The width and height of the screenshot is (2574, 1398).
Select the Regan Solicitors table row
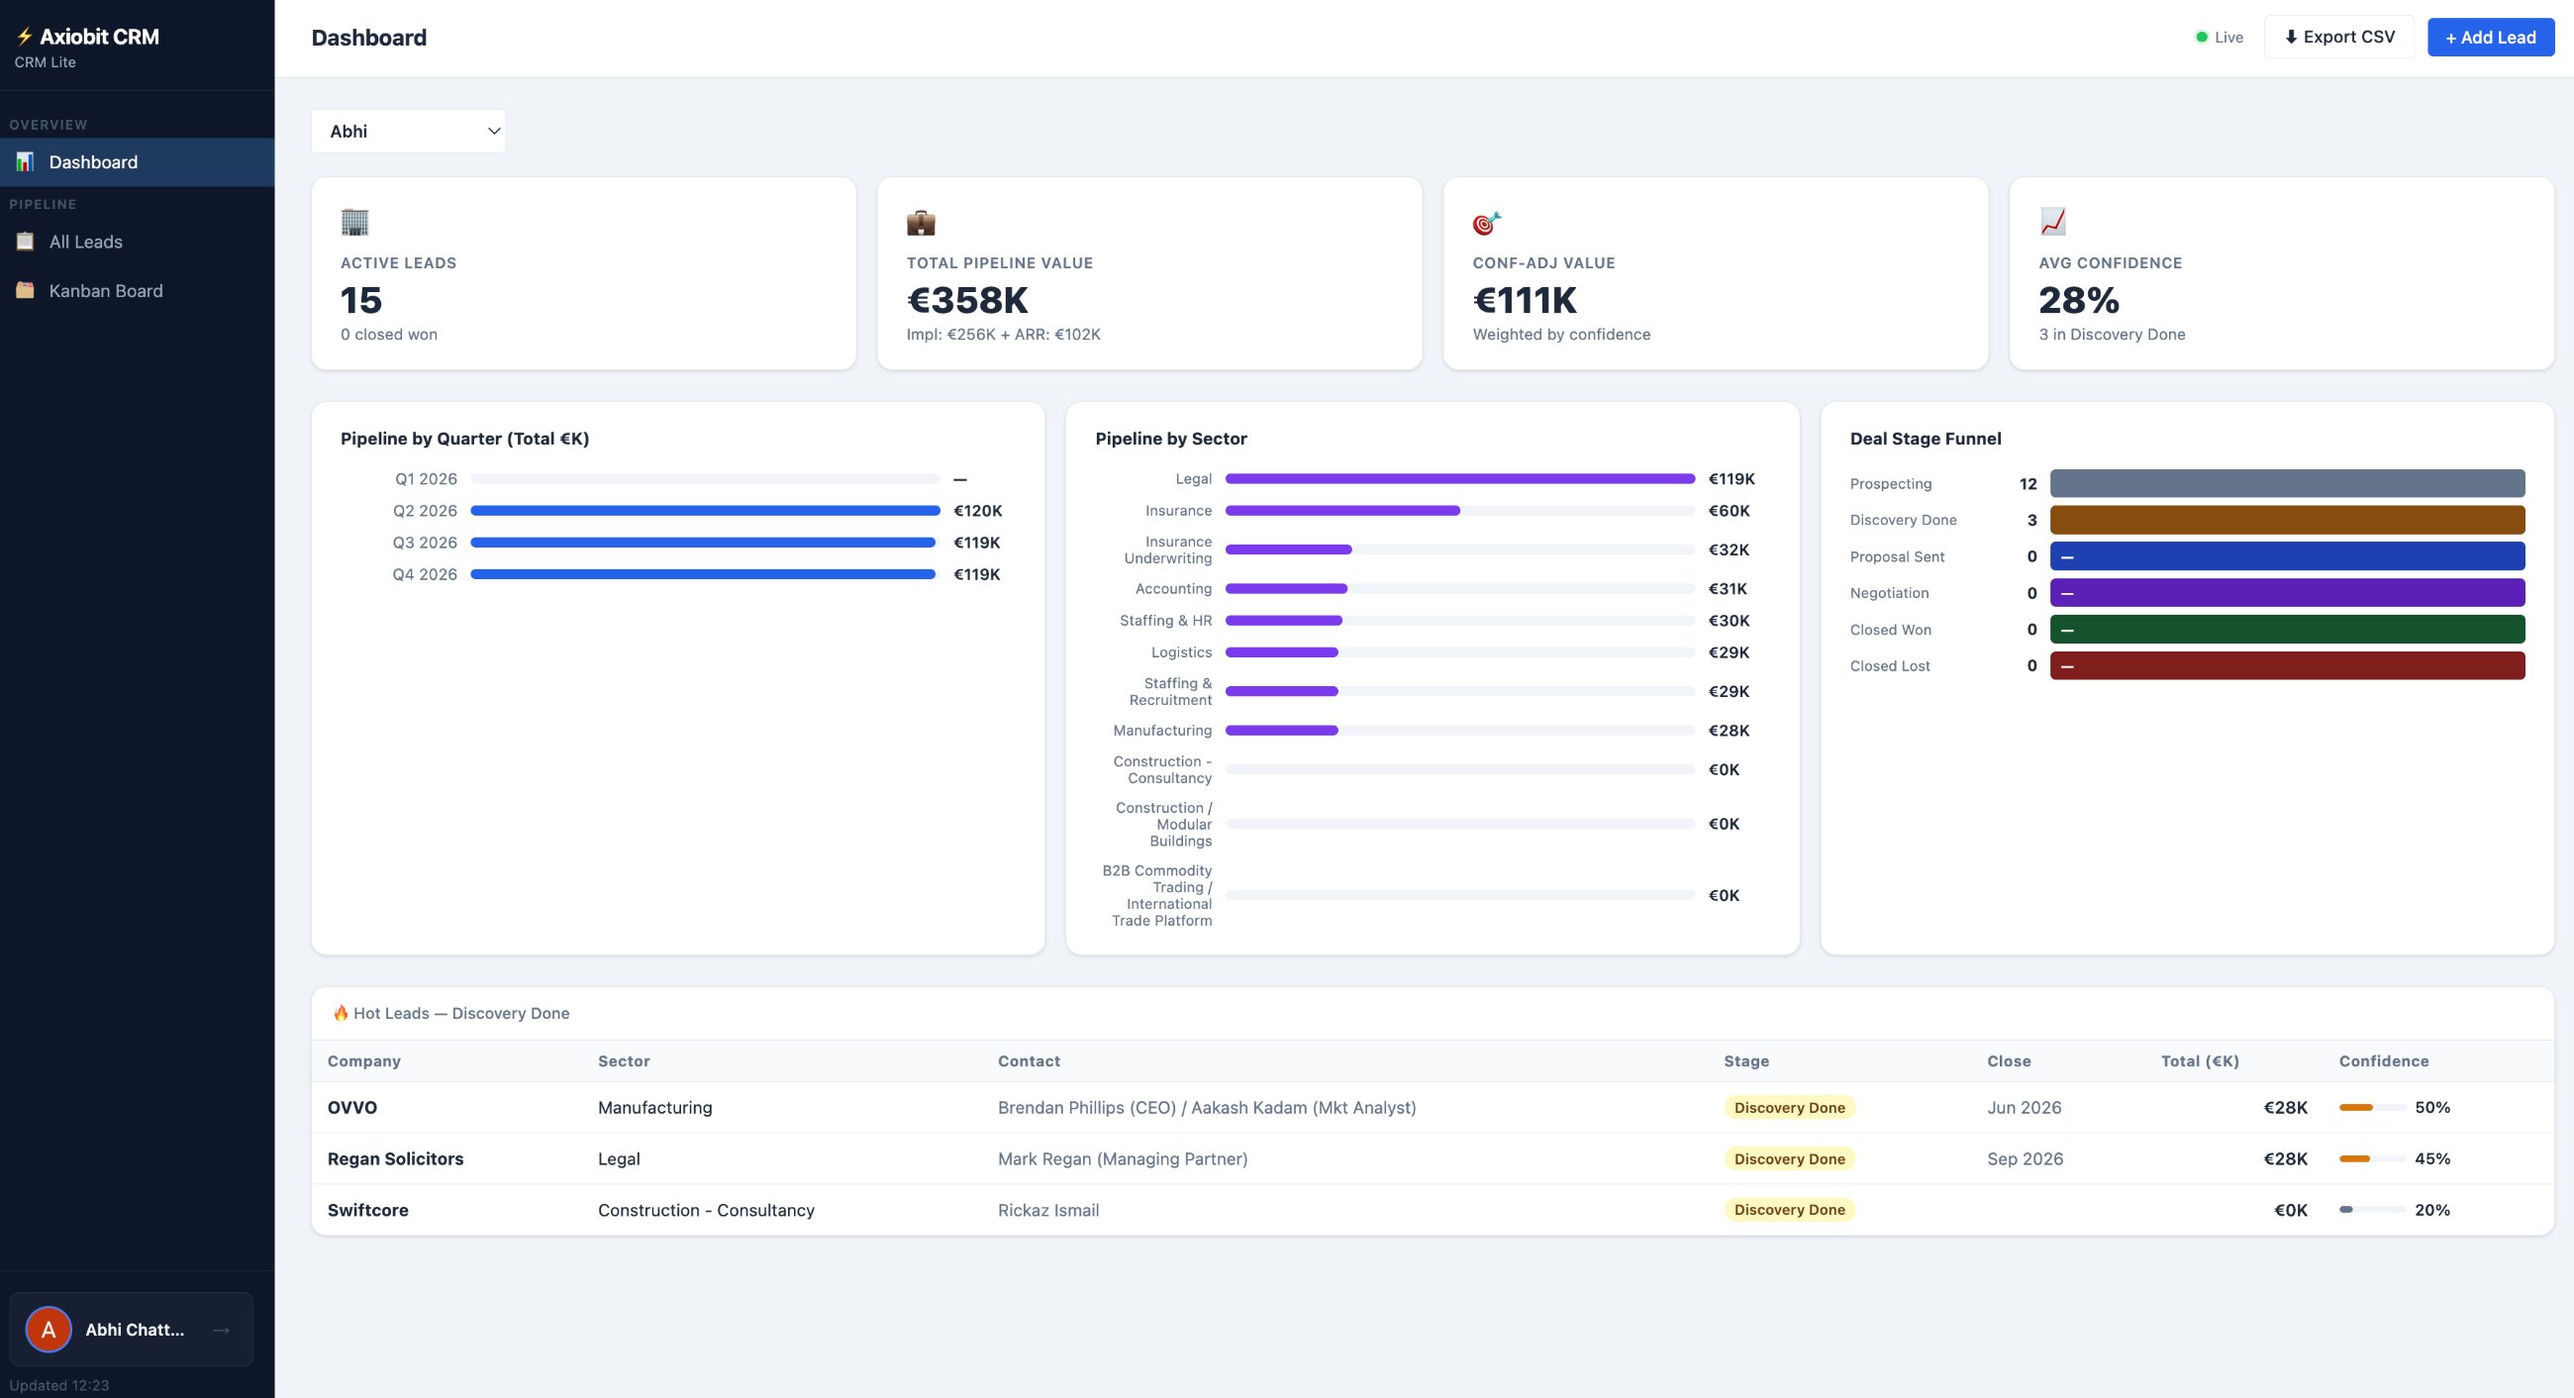tap(1200, 1158)
